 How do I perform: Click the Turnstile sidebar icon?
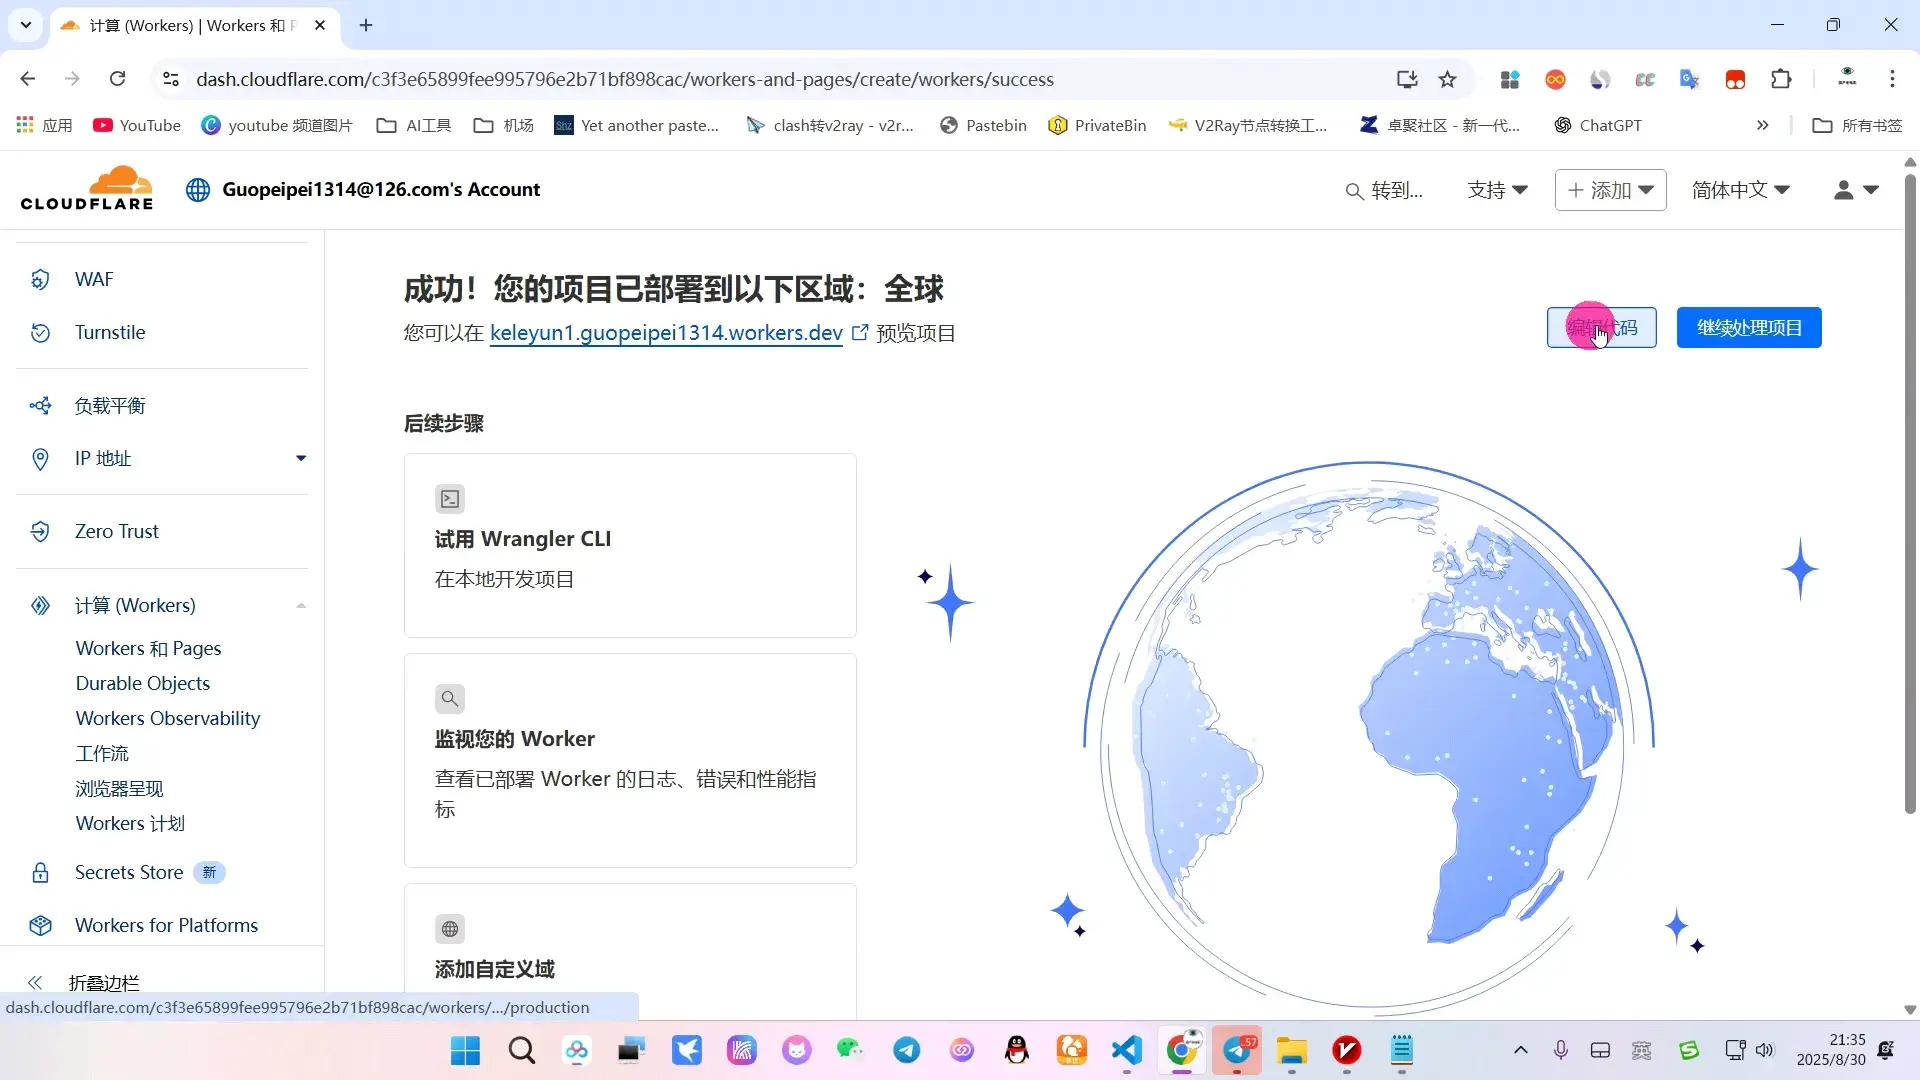point(40,333)
